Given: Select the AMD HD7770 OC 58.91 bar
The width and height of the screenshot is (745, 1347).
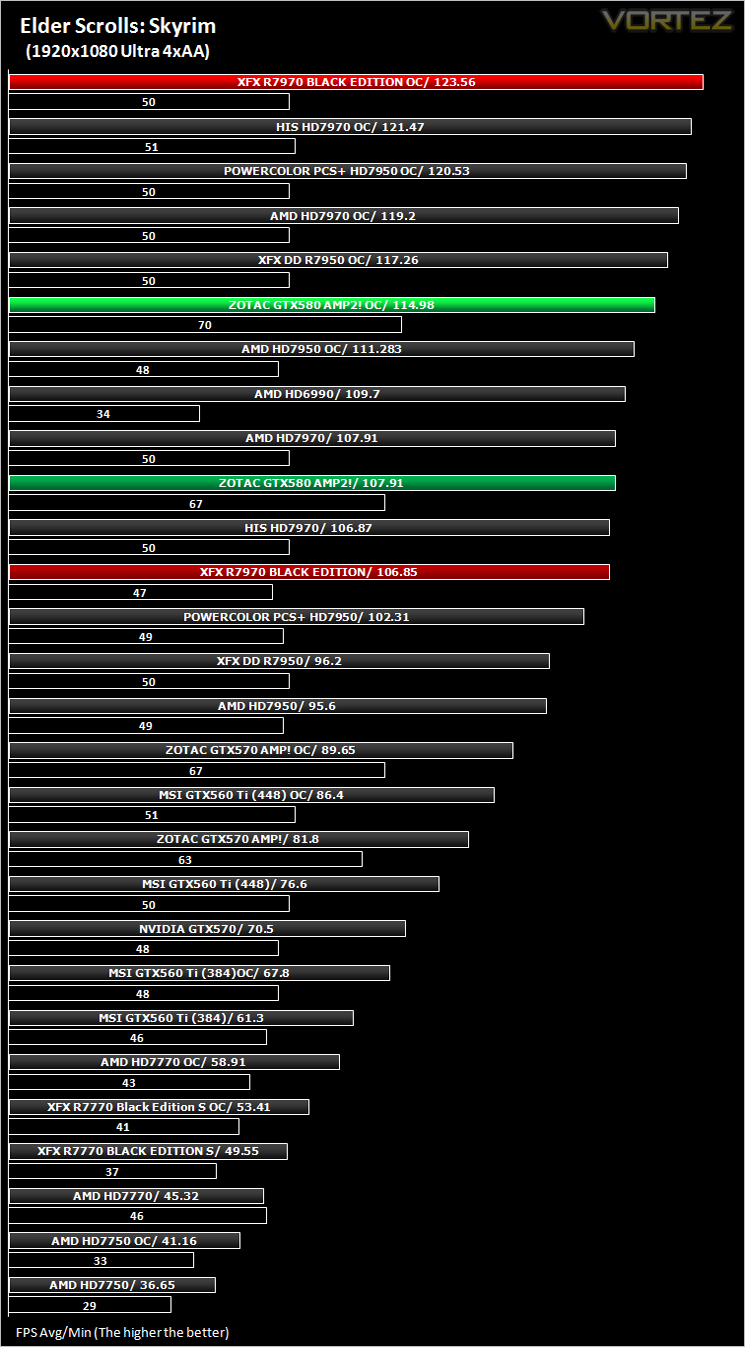Looking at the screenshot, I should (174, 1062).
